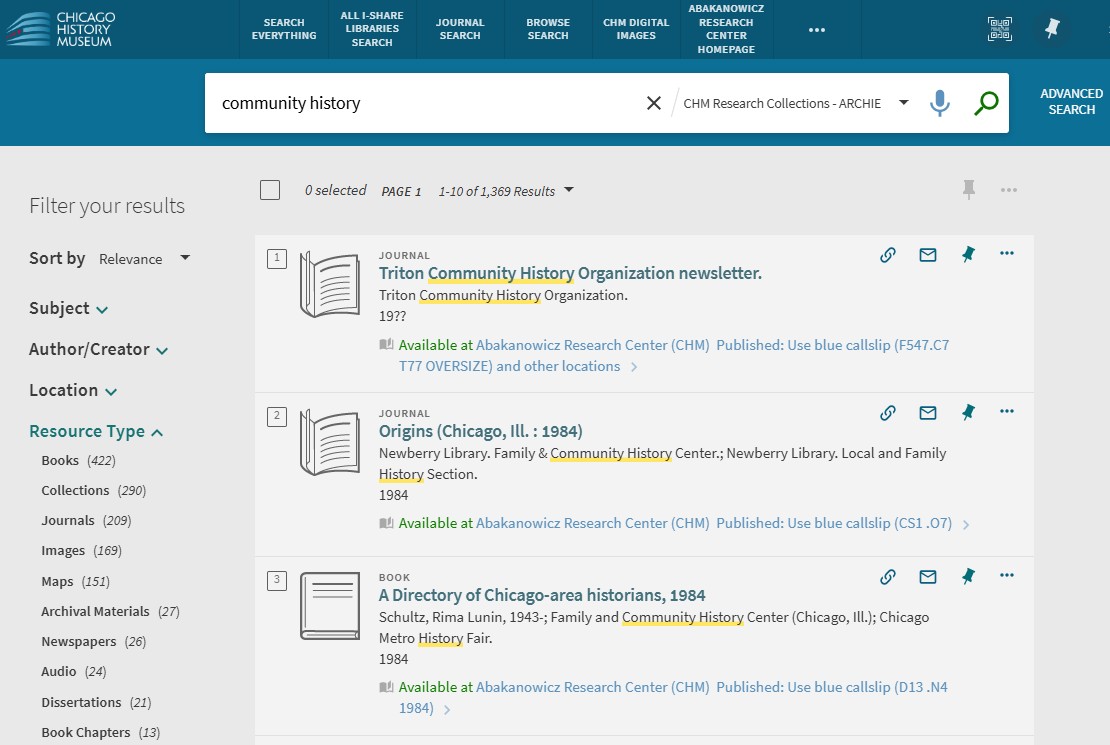Select result number 2 checkbox
Screen dimensions: 1110x745
(277, 416)
